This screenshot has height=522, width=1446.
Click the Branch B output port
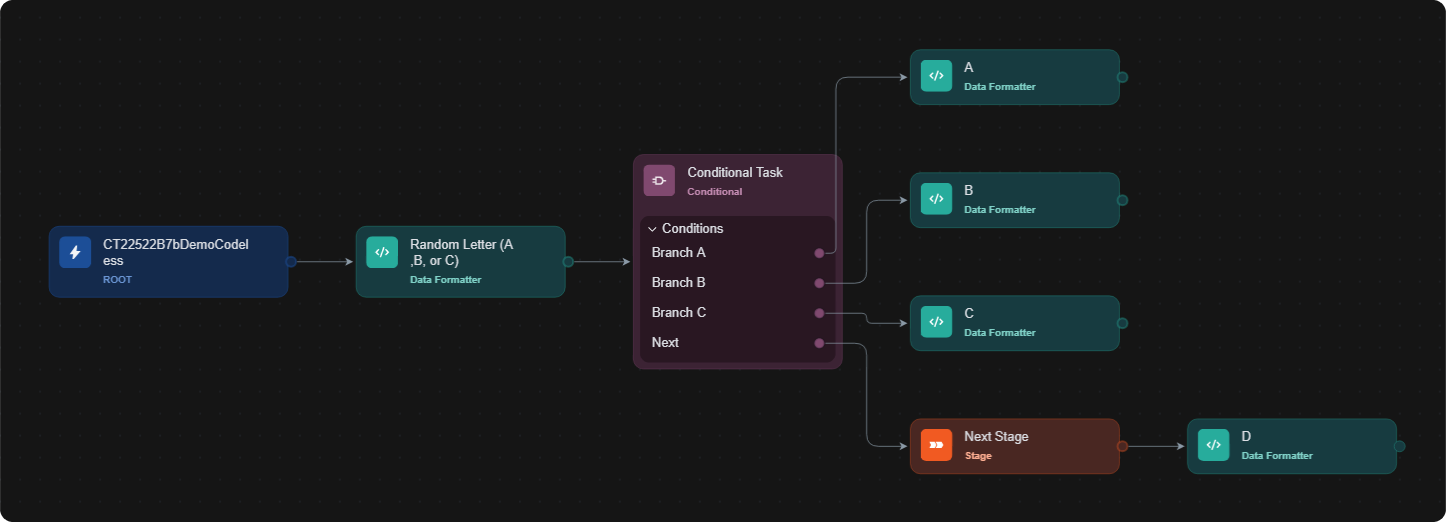[819, 283]
